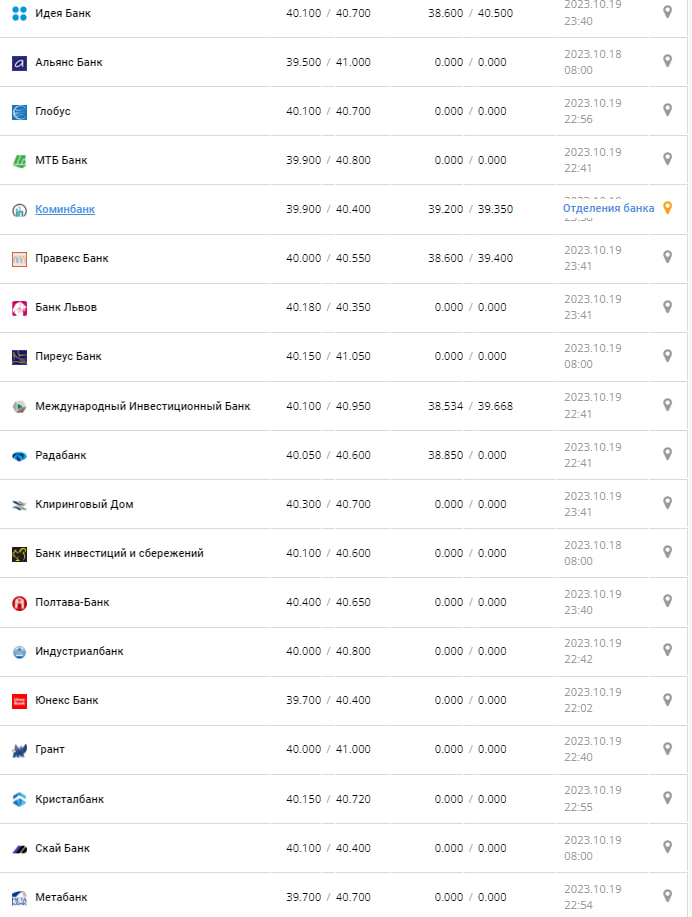Click the МТБ Банк green logo
Viewport: 692px width, 917px height.
[19, 161]
